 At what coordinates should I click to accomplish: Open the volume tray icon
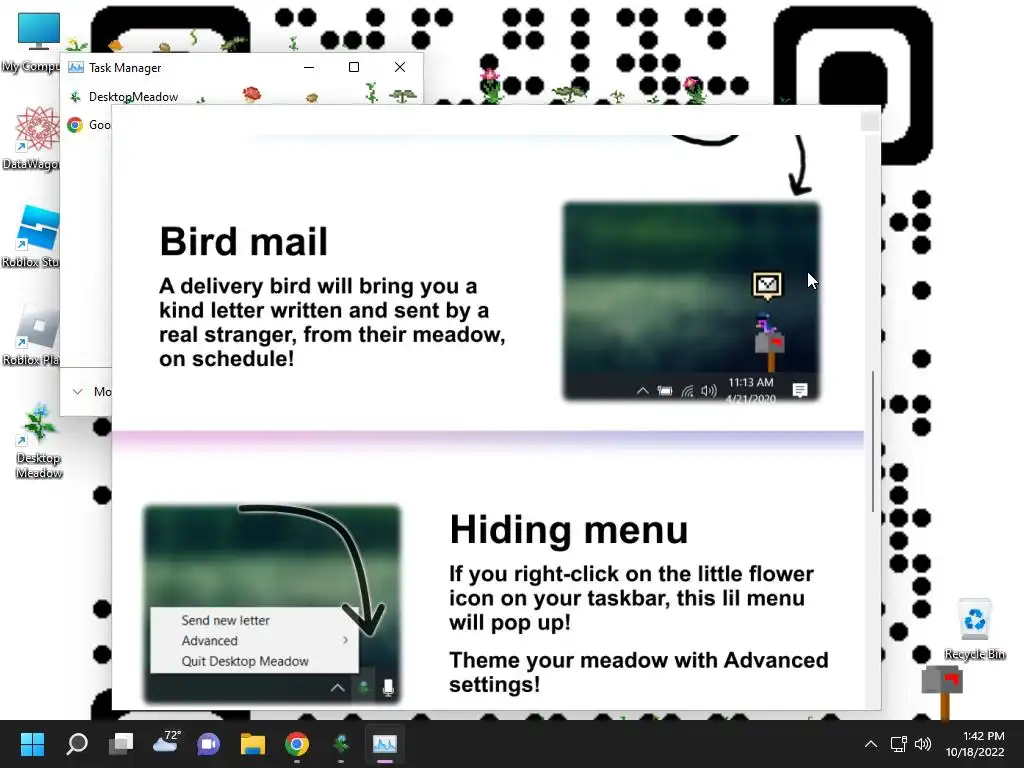pos(922,744)
